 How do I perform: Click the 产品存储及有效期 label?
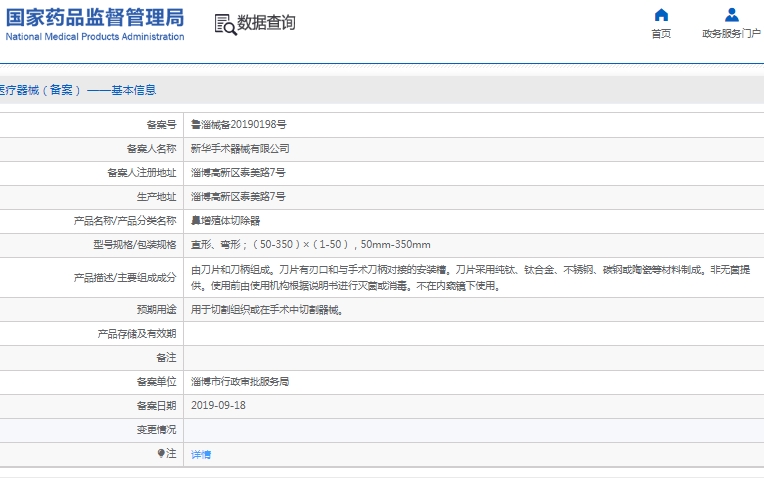point(137,334)
